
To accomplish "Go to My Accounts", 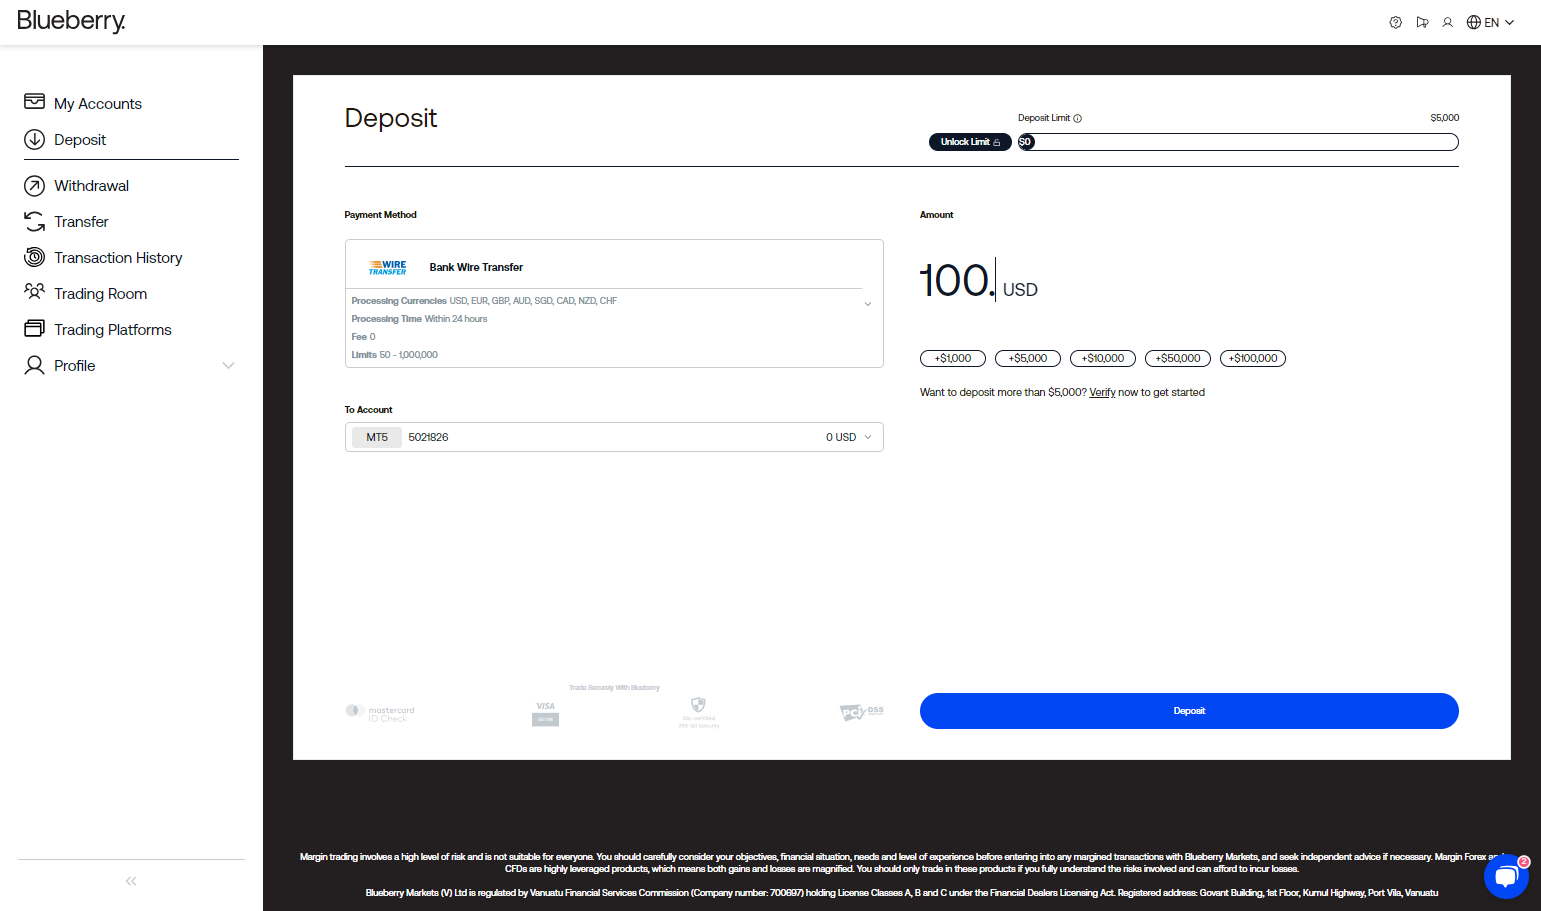I will (97, 104).
